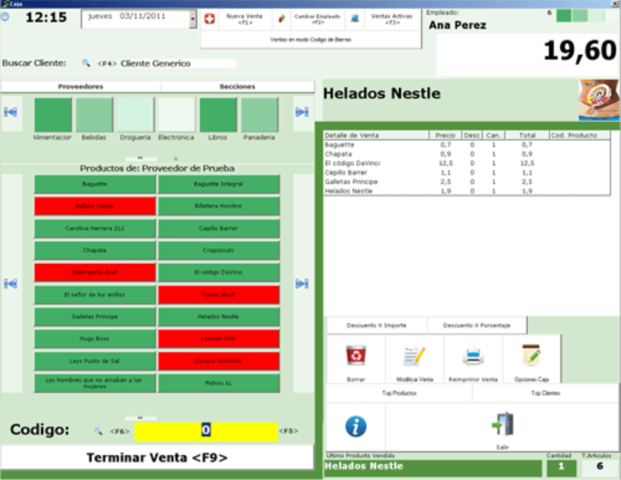Click Los hombres que no amaban product
621x480 pixels.
click(x=95, y=383)
